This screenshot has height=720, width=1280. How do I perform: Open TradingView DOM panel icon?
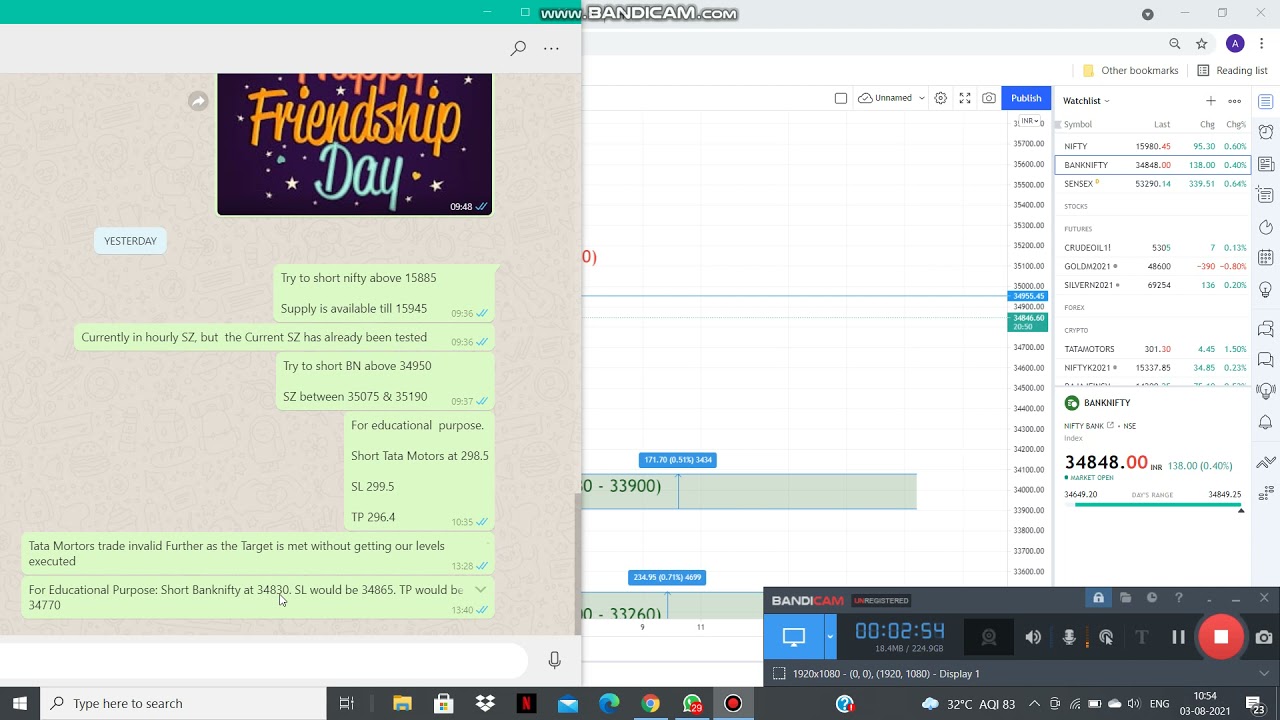coord(1266,493)
